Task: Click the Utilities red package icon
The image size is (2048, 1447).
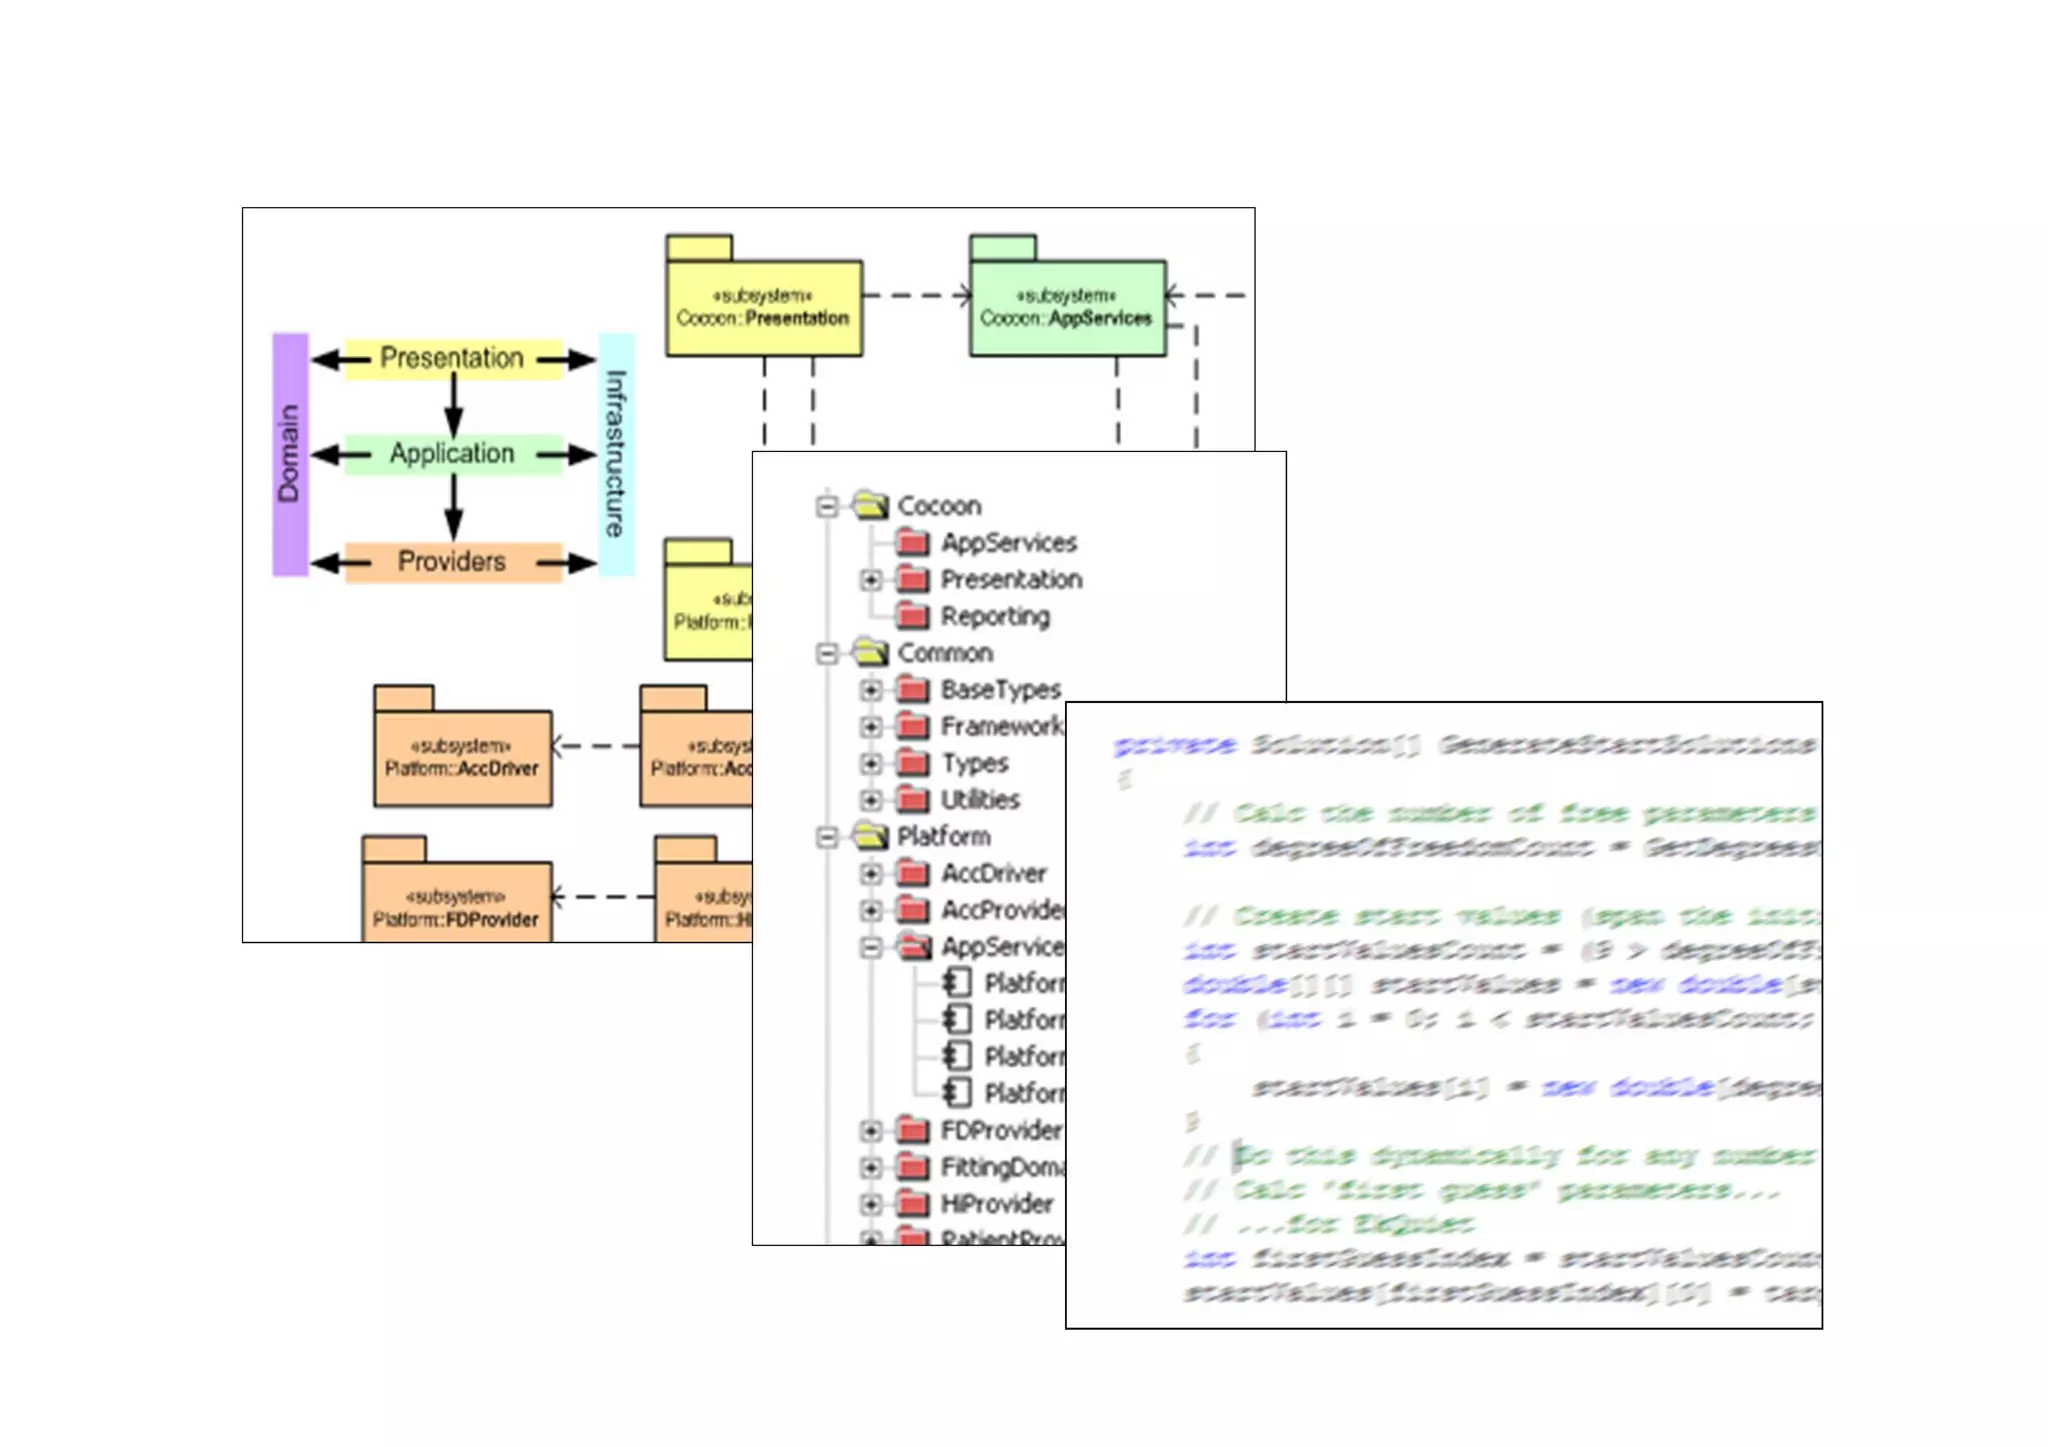Action: [912, 800]
